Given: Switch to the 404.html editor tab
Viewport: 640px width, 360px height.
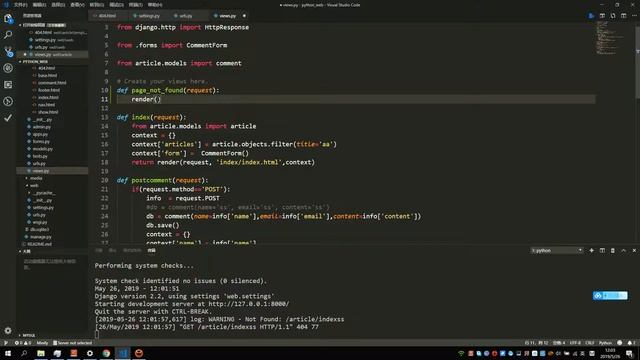Looking at the screenshot, I should pos(107,16).
